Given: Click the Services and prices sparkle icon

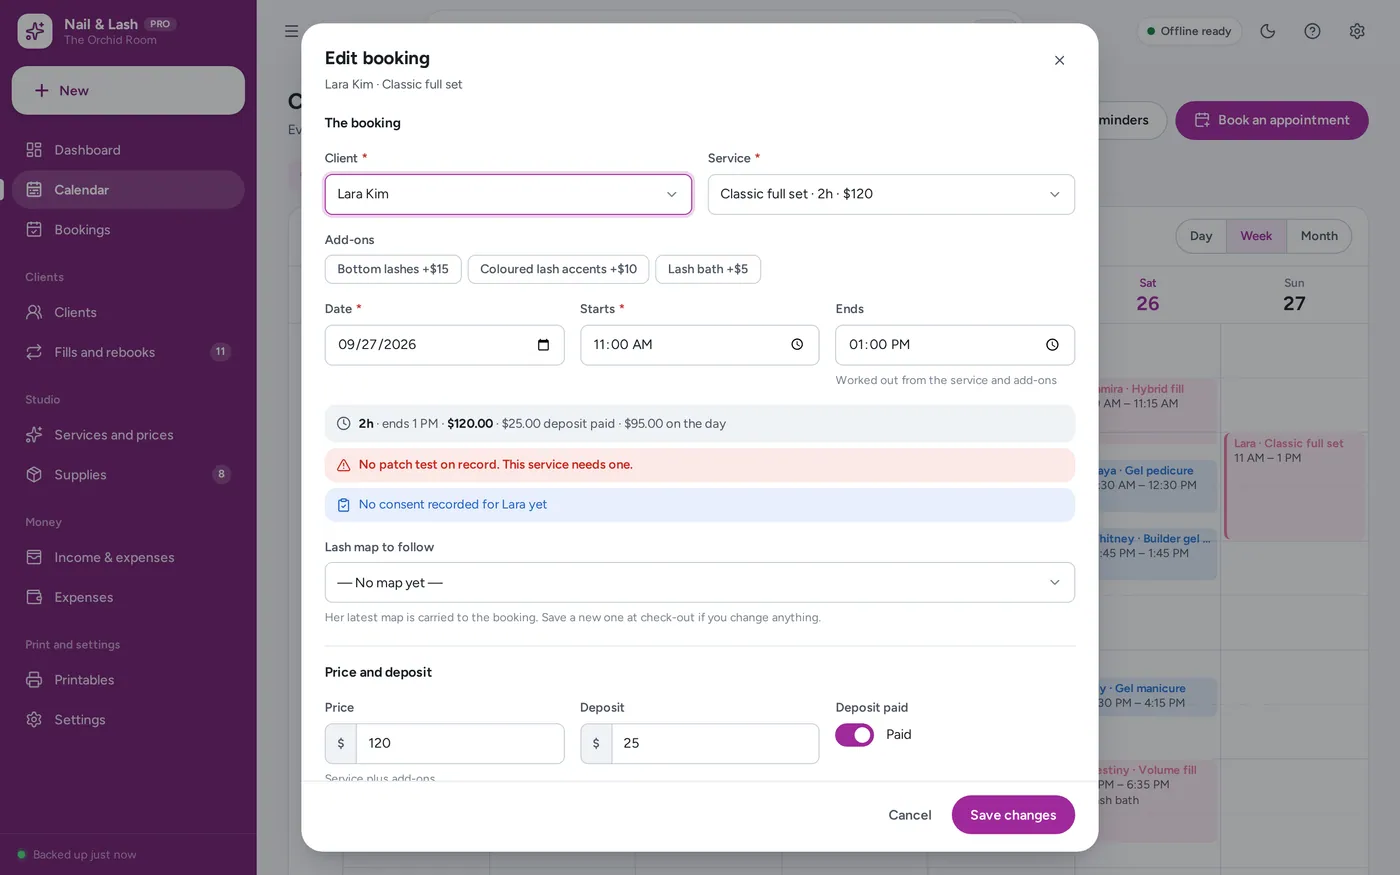Looking at the screenshot, I should (x=34, y=435).
